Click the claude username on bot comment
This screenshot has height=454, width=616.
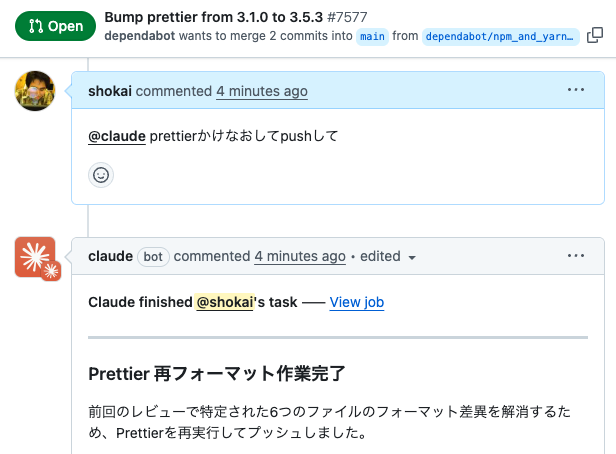tap(110, 256)
